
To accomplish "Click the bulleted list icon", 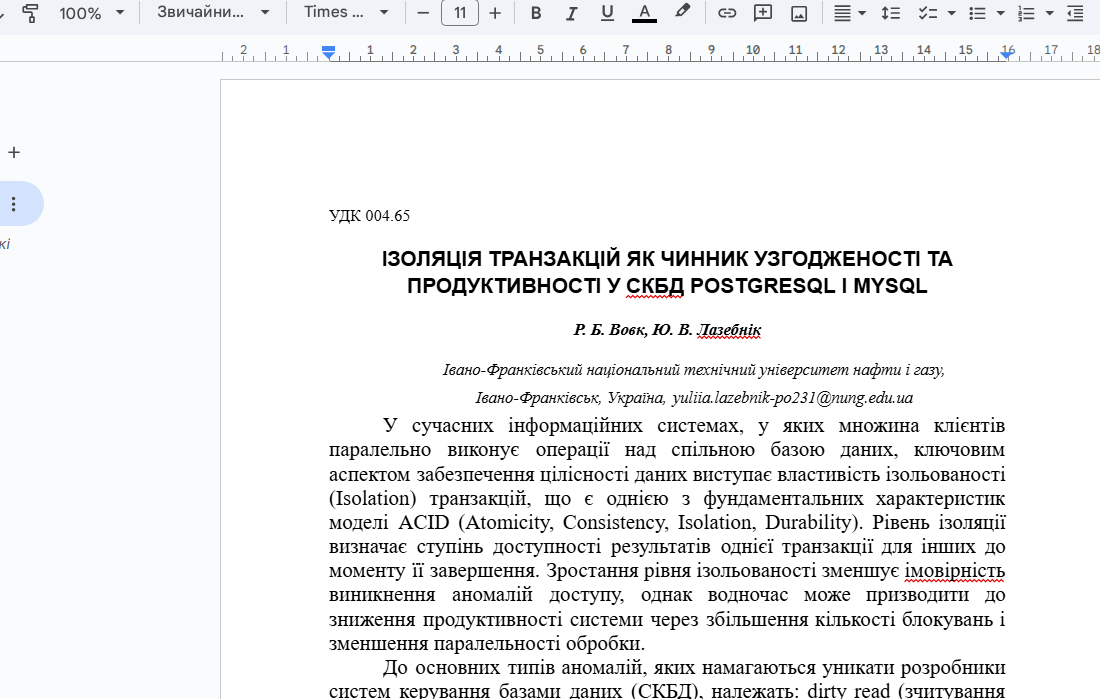I will point(978,13).
